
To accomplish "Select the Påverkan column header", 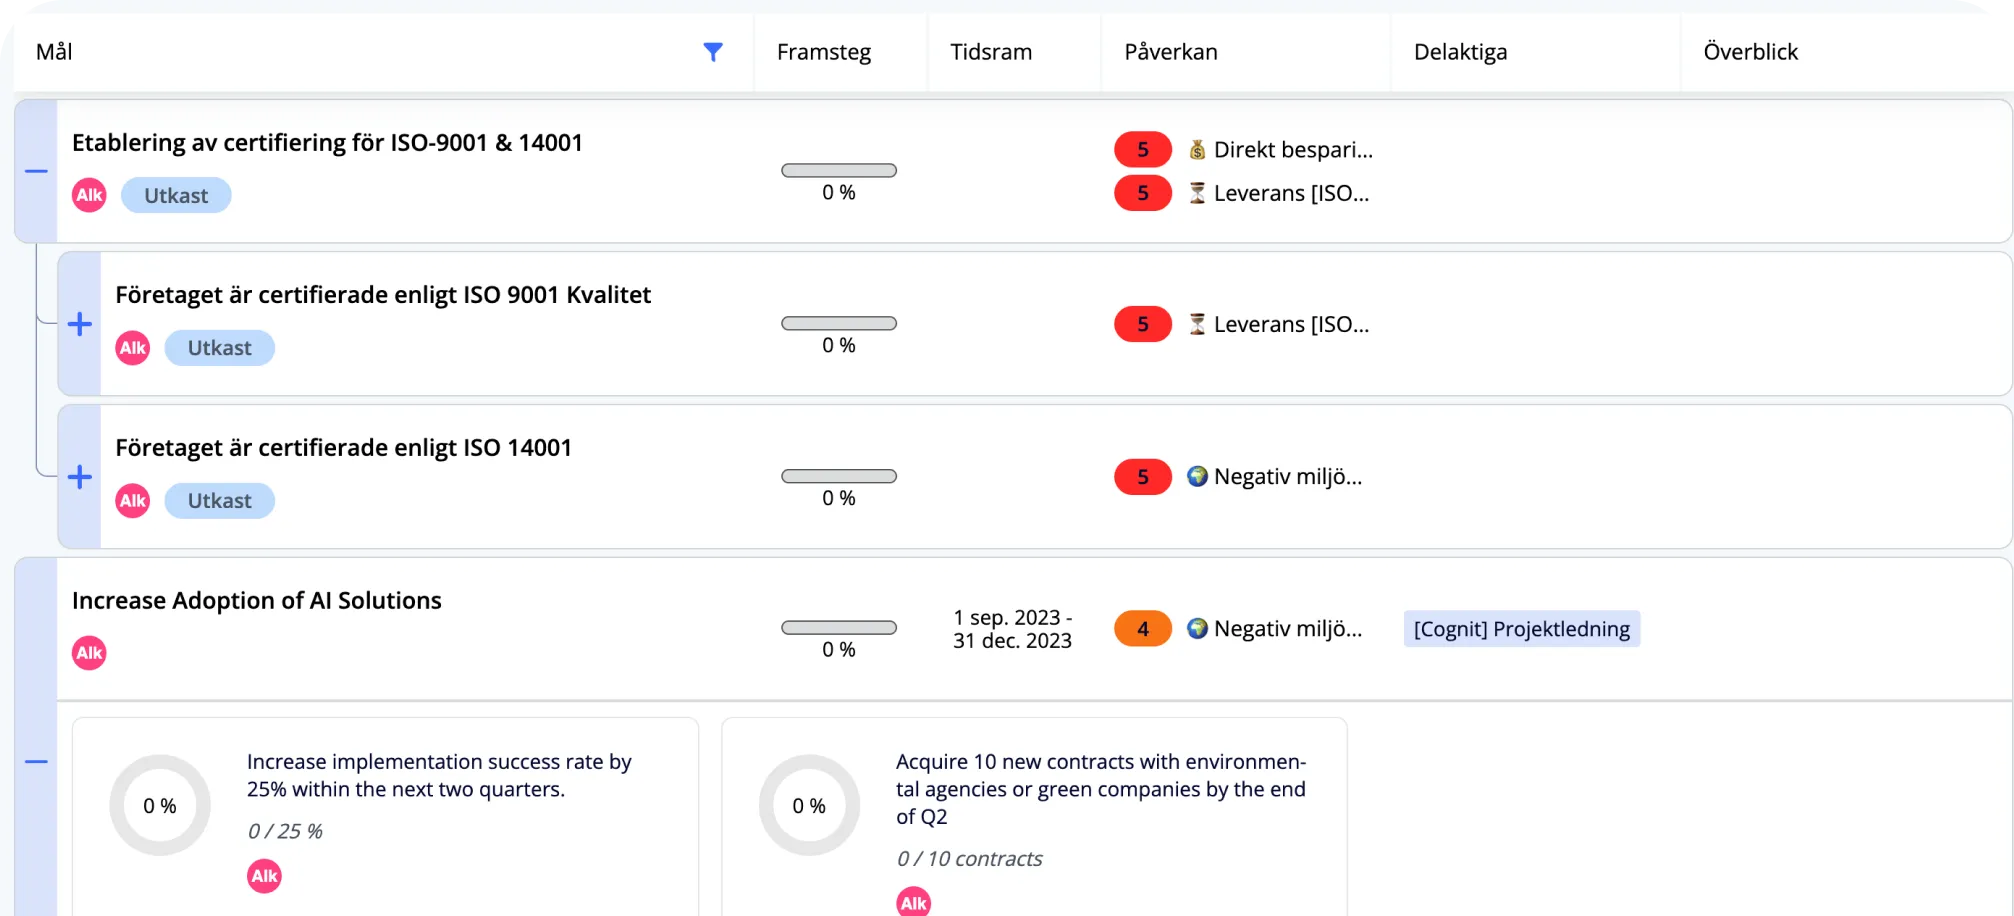I will pos(1171,52).
